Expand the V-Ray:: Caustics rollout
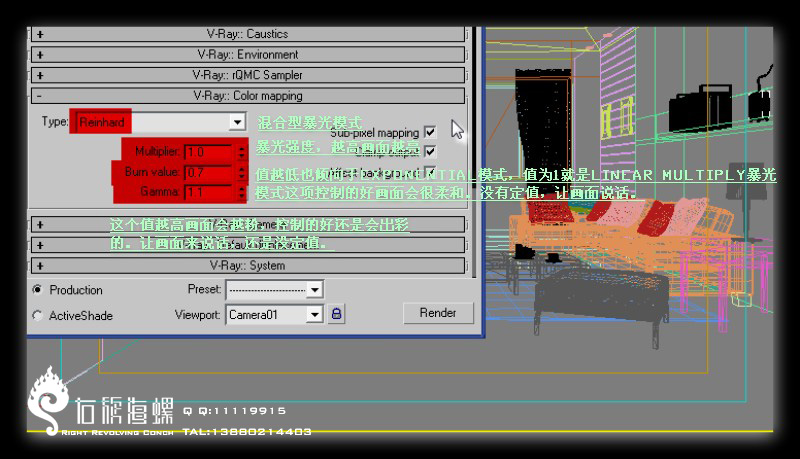800x459 pixels. pos(248,34)
